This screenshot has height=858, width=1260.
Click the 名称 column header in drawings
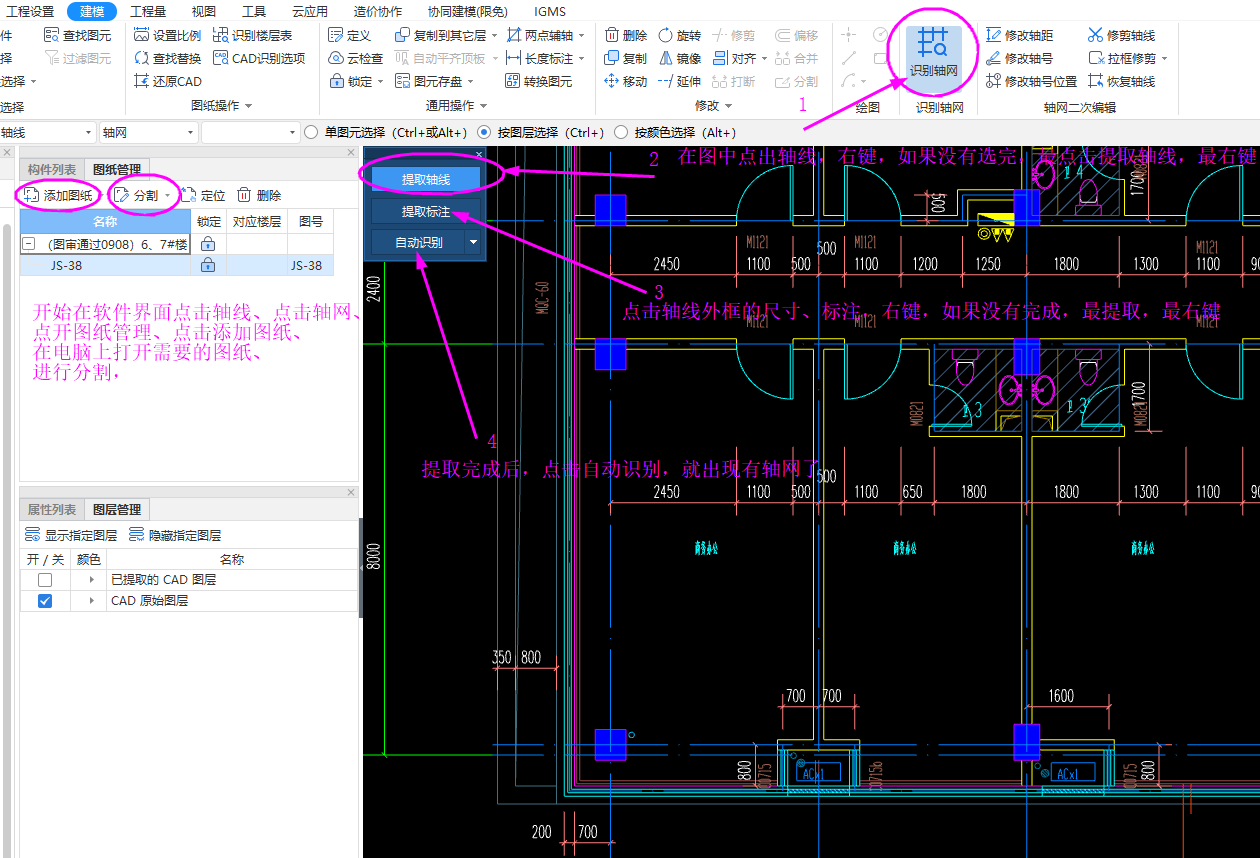[105, 221]
